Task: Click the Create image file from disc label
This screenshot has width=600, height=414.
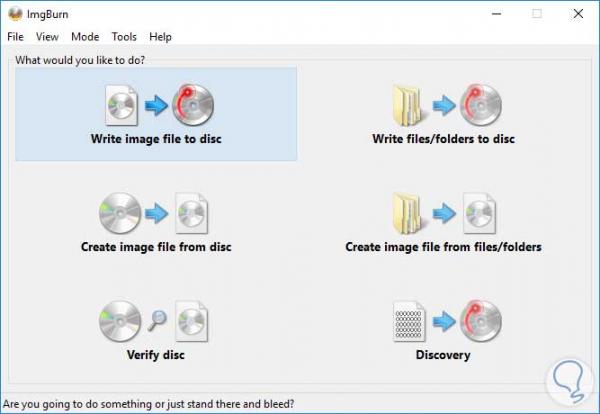Action: point(156,247)
